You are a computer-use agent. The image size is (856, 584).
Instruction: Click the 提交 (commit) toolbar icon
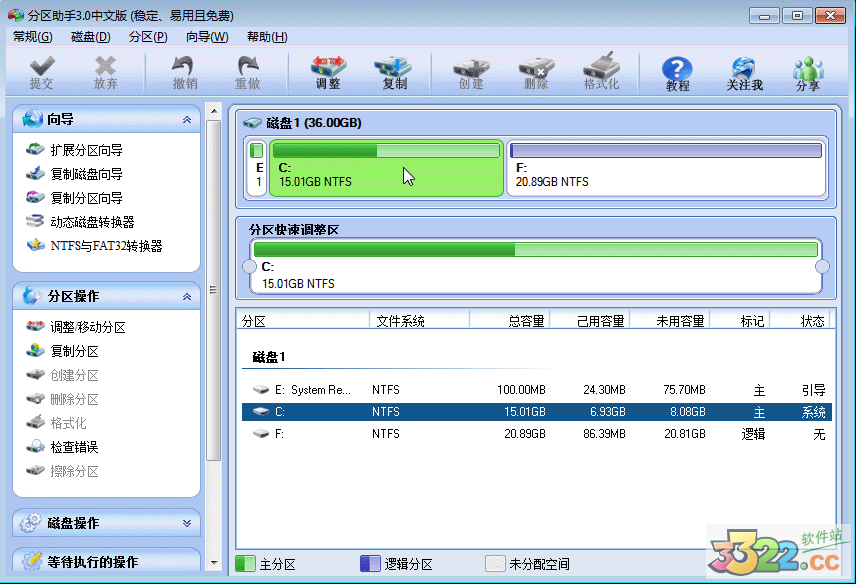point(41,72)
